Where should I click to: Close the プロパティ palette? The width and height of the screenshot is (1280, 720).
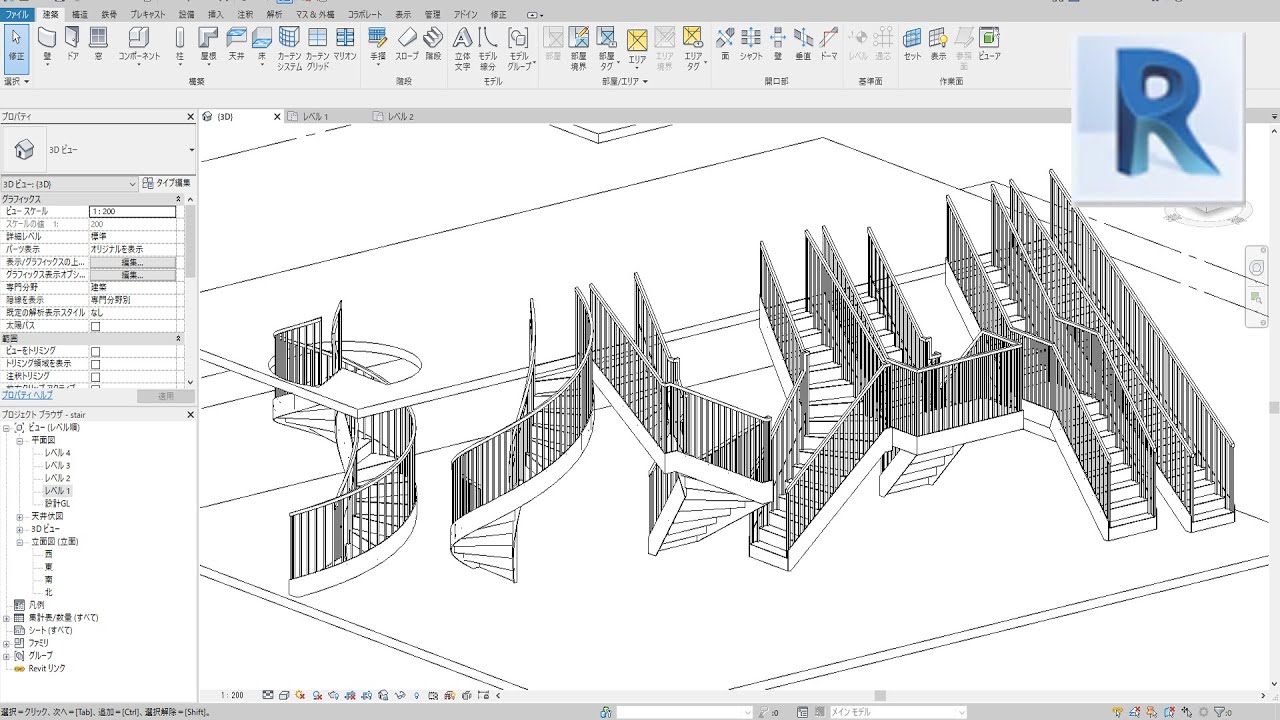pos(190,117)
